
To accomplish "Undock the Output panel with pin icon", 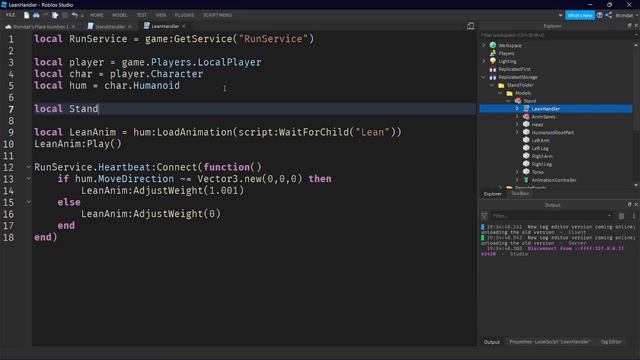I will click(x=629, y=204).
